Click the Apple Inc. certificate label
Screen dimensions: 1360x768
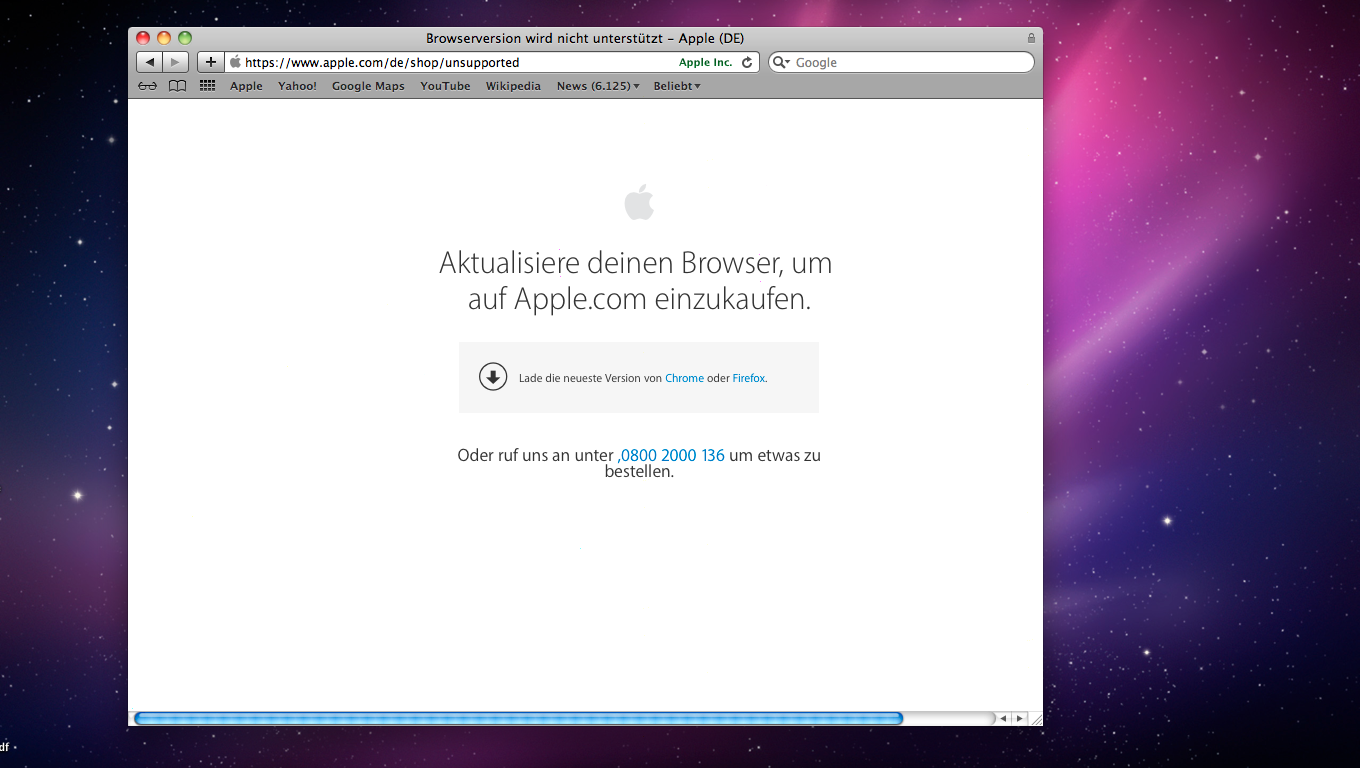pyautogui.click(x=706, y=62)
